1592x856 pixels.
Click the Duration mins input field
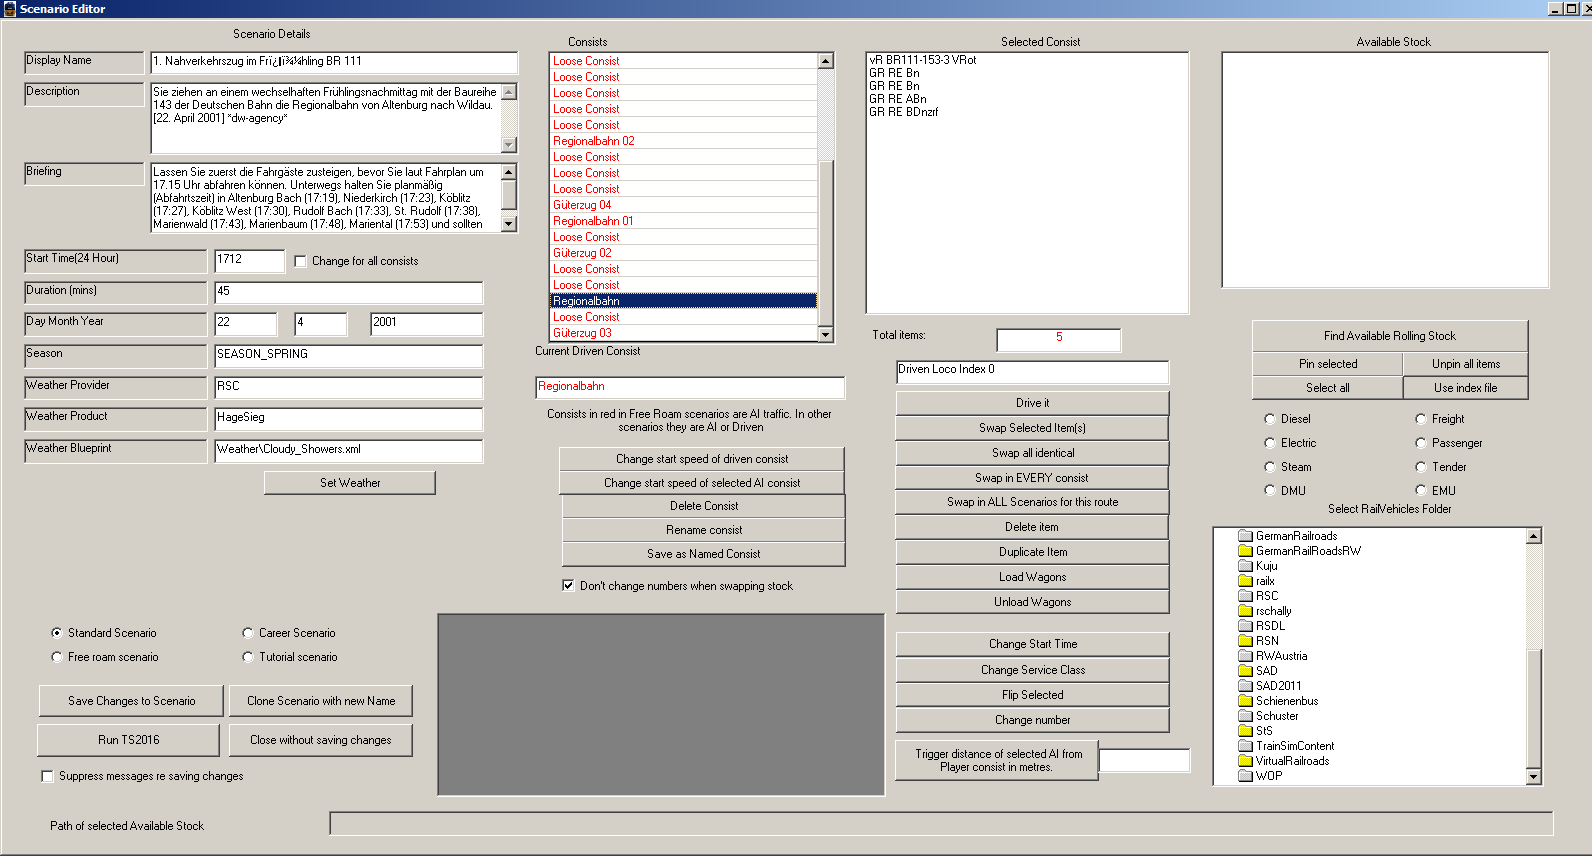pos(348,292)
